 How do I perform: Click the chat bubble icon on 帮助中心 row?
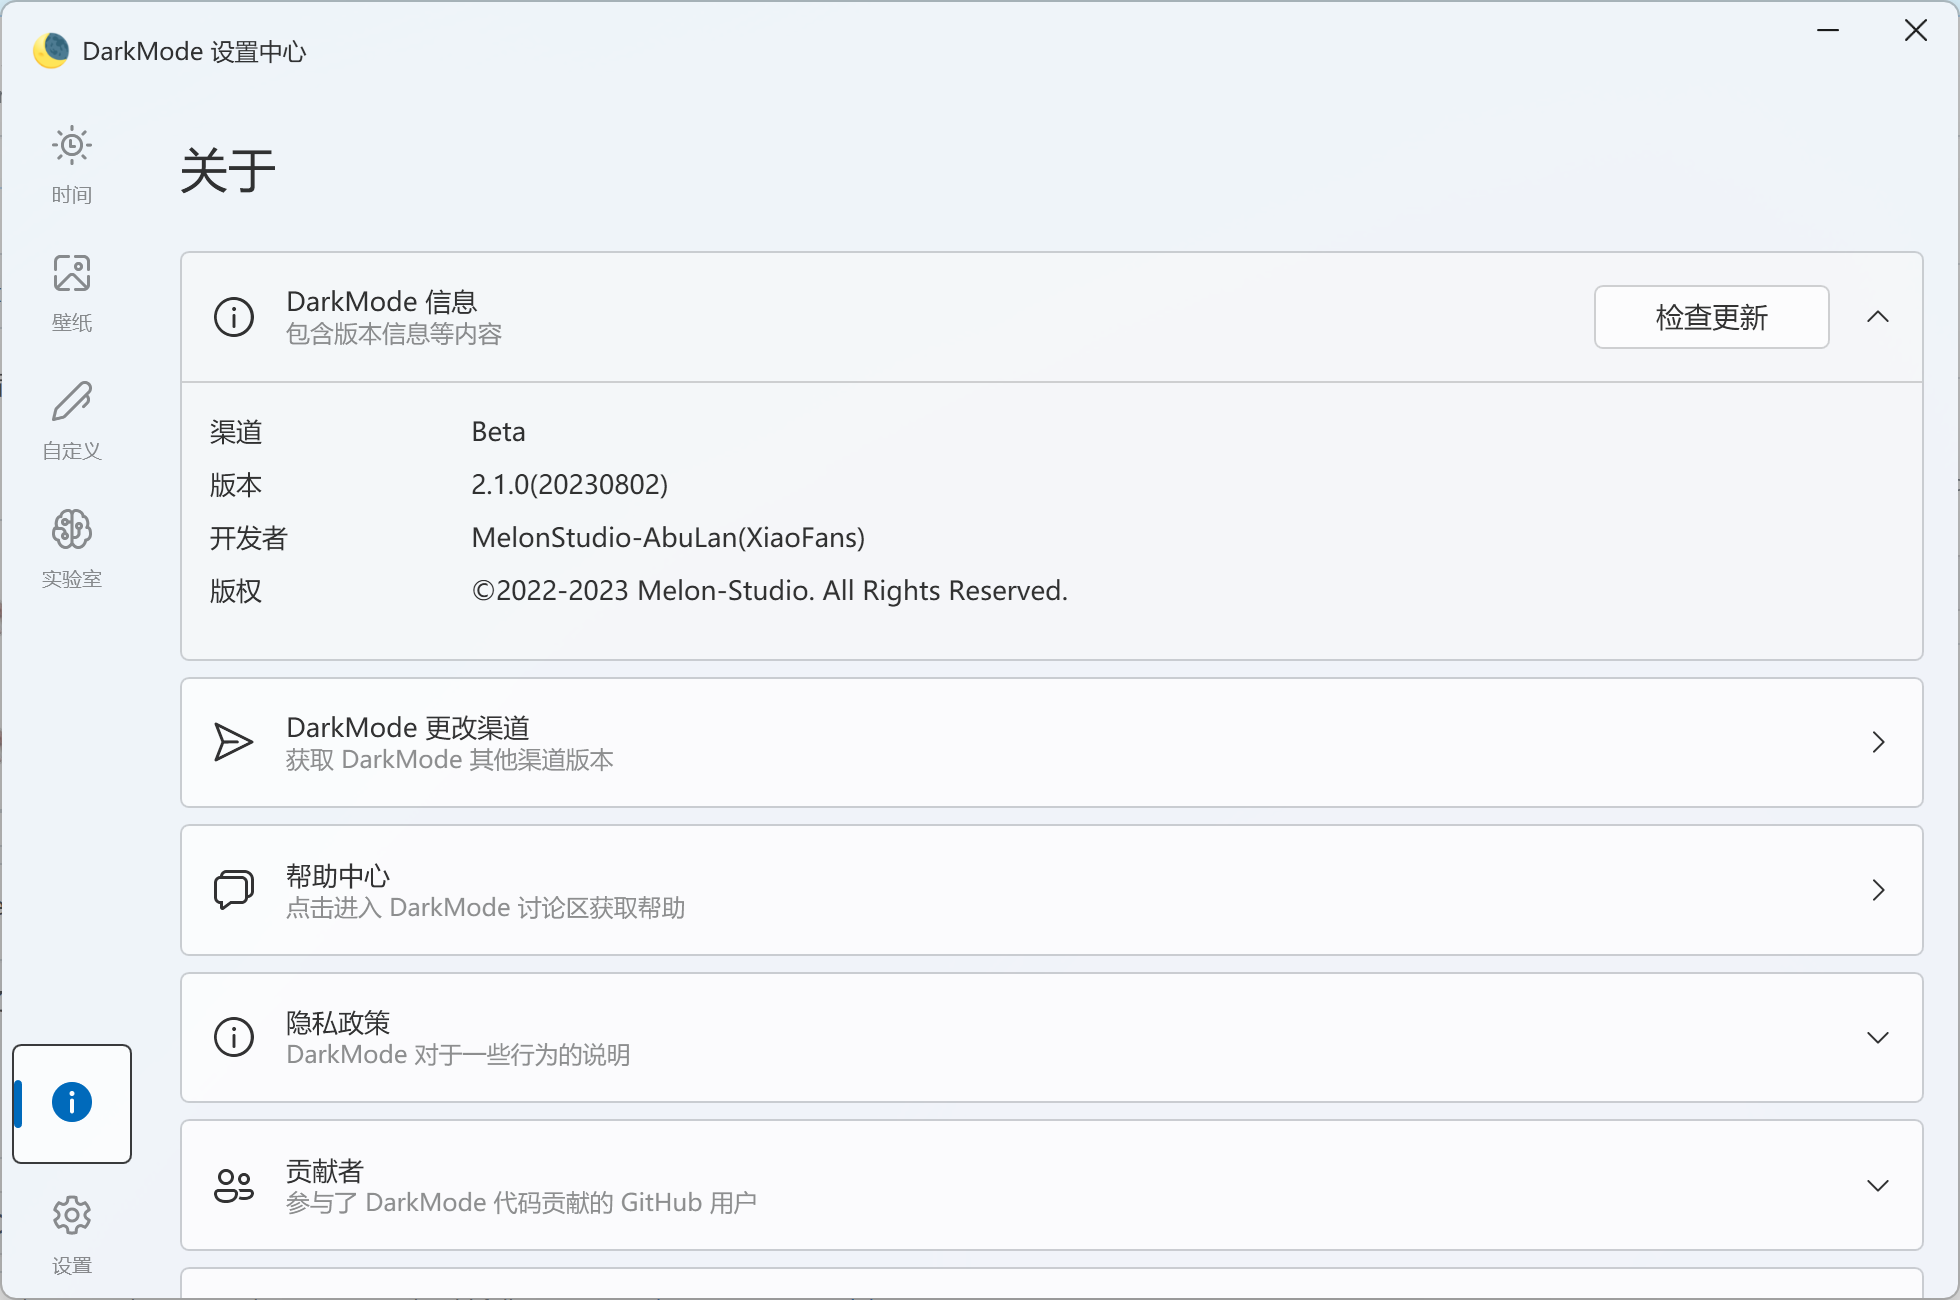(233, 890)
